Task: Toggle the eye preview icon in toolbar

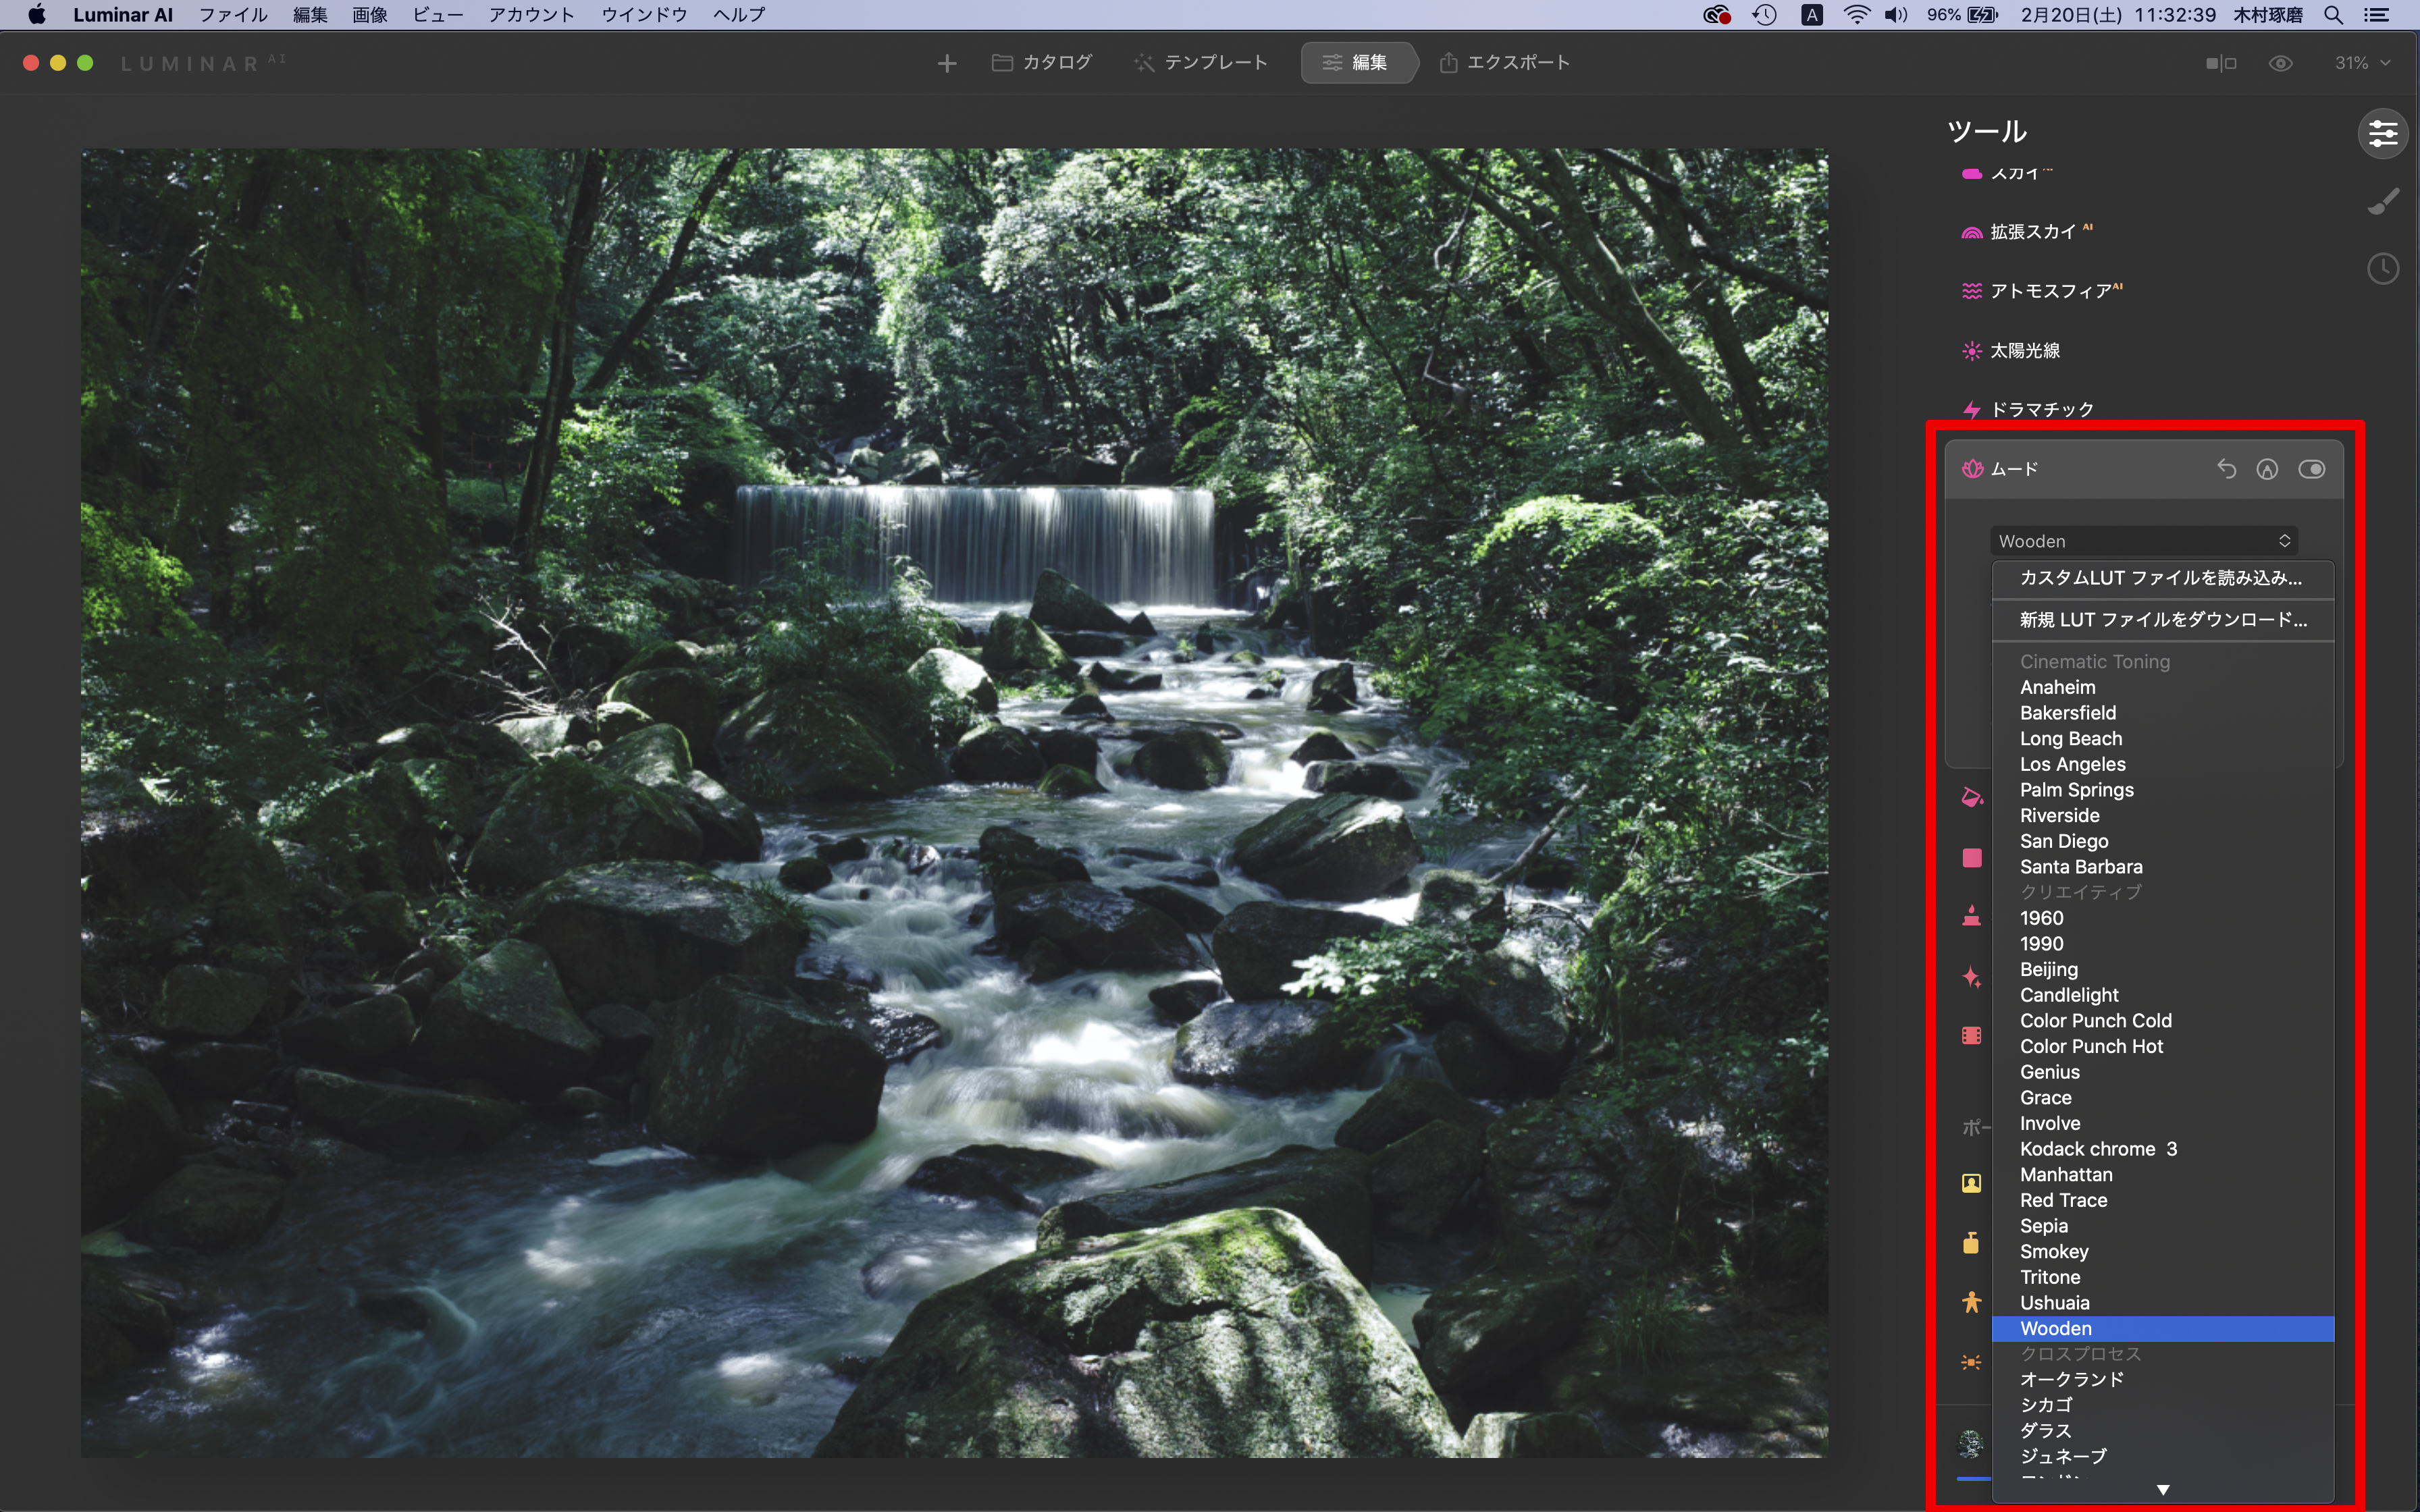Action: tap(2280, 63)
